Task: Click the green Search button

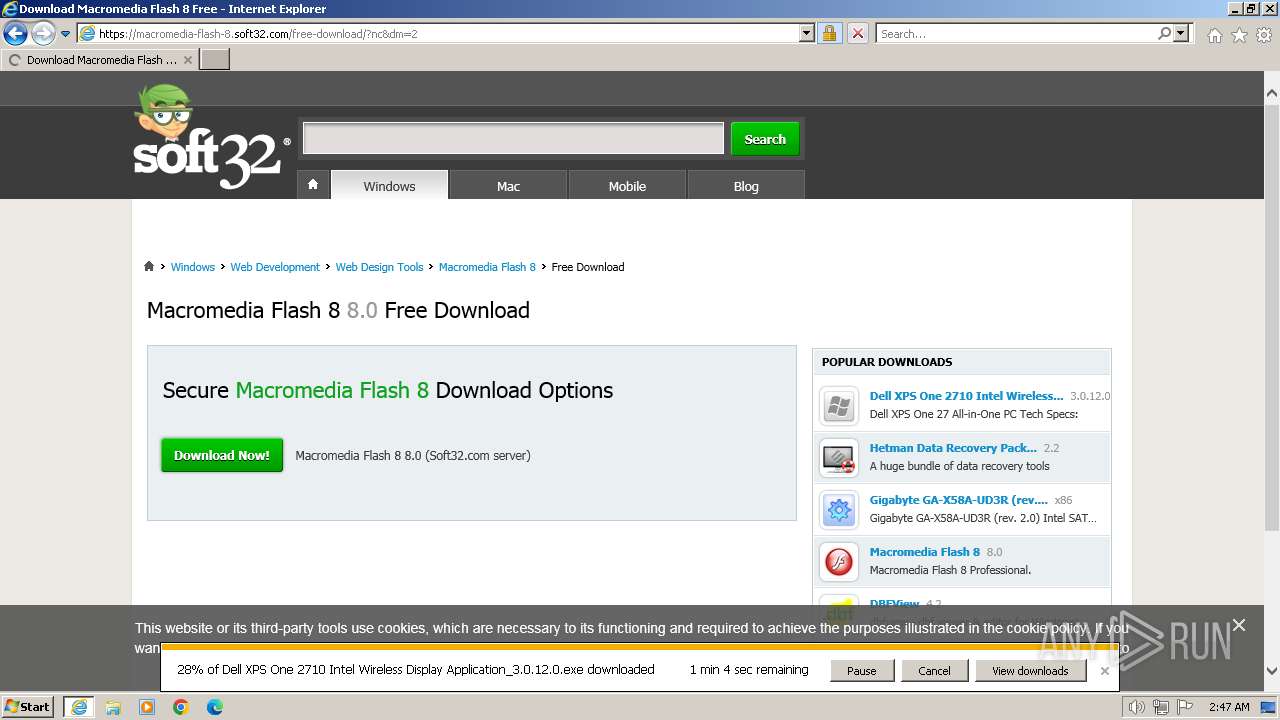Action: (765, 139)
